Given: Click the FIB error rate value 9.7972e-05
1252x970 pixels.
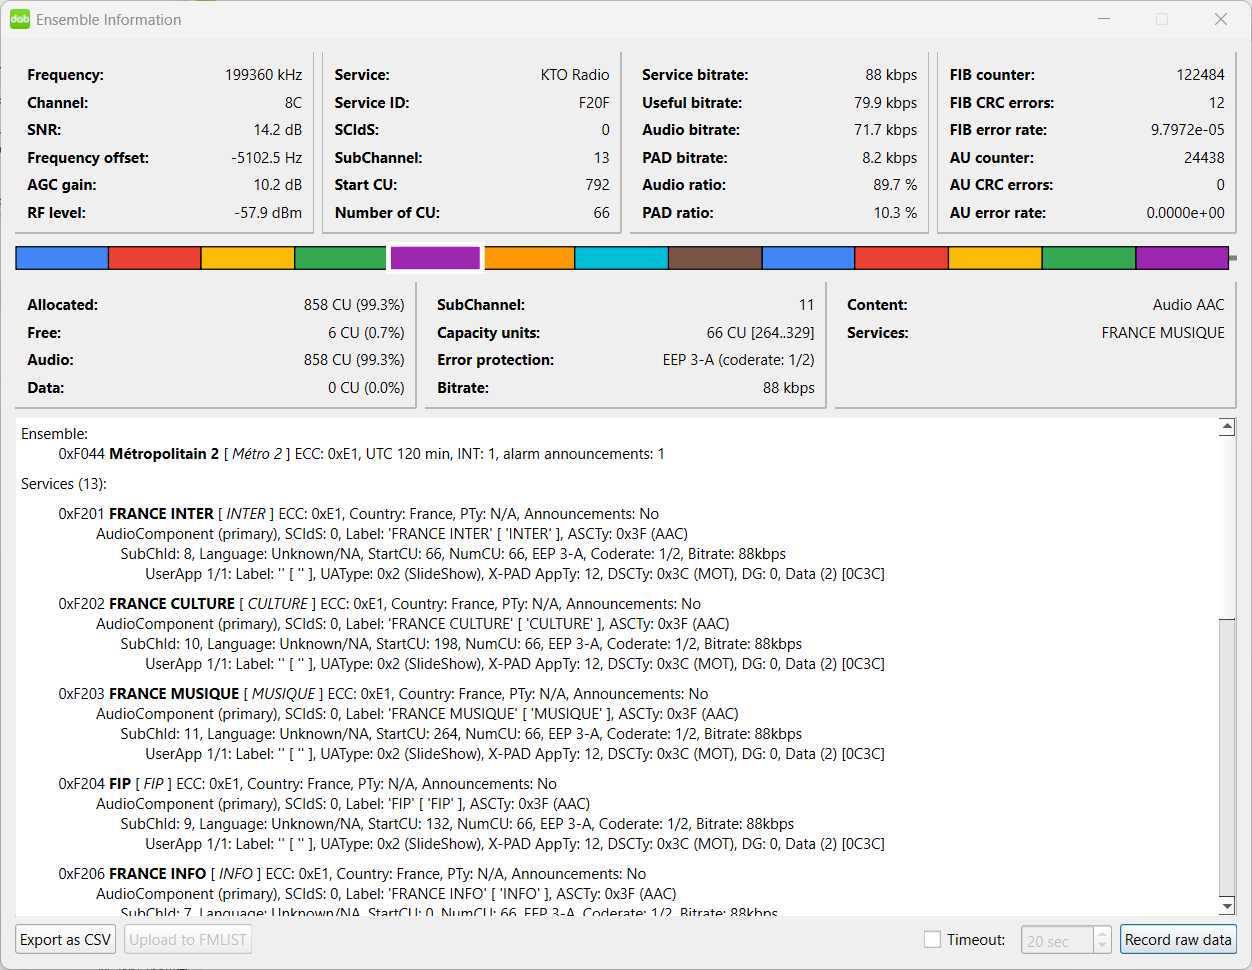Looking at the screenshot, I should [x=1188, y=130].
